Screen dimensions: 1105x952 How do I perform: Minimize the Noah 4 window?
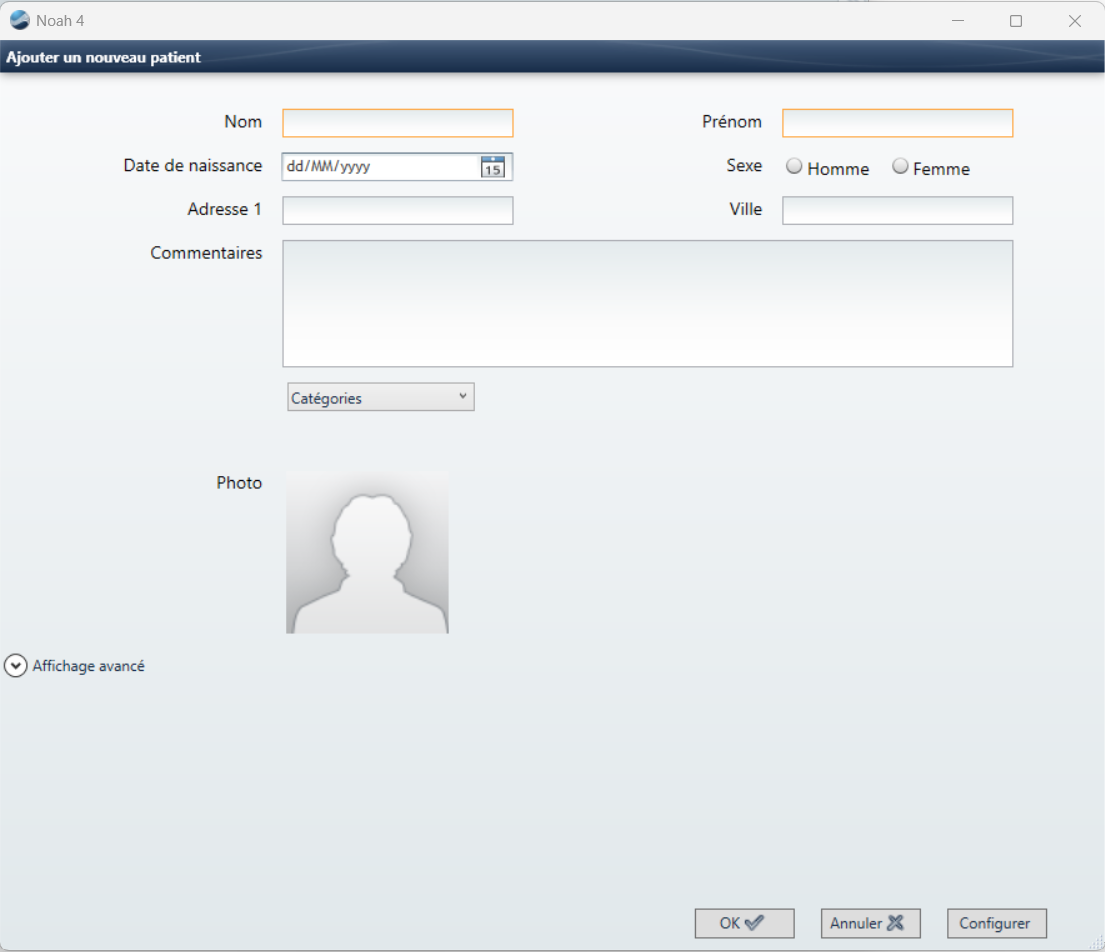pyautogui.click(x=958, y=21)
